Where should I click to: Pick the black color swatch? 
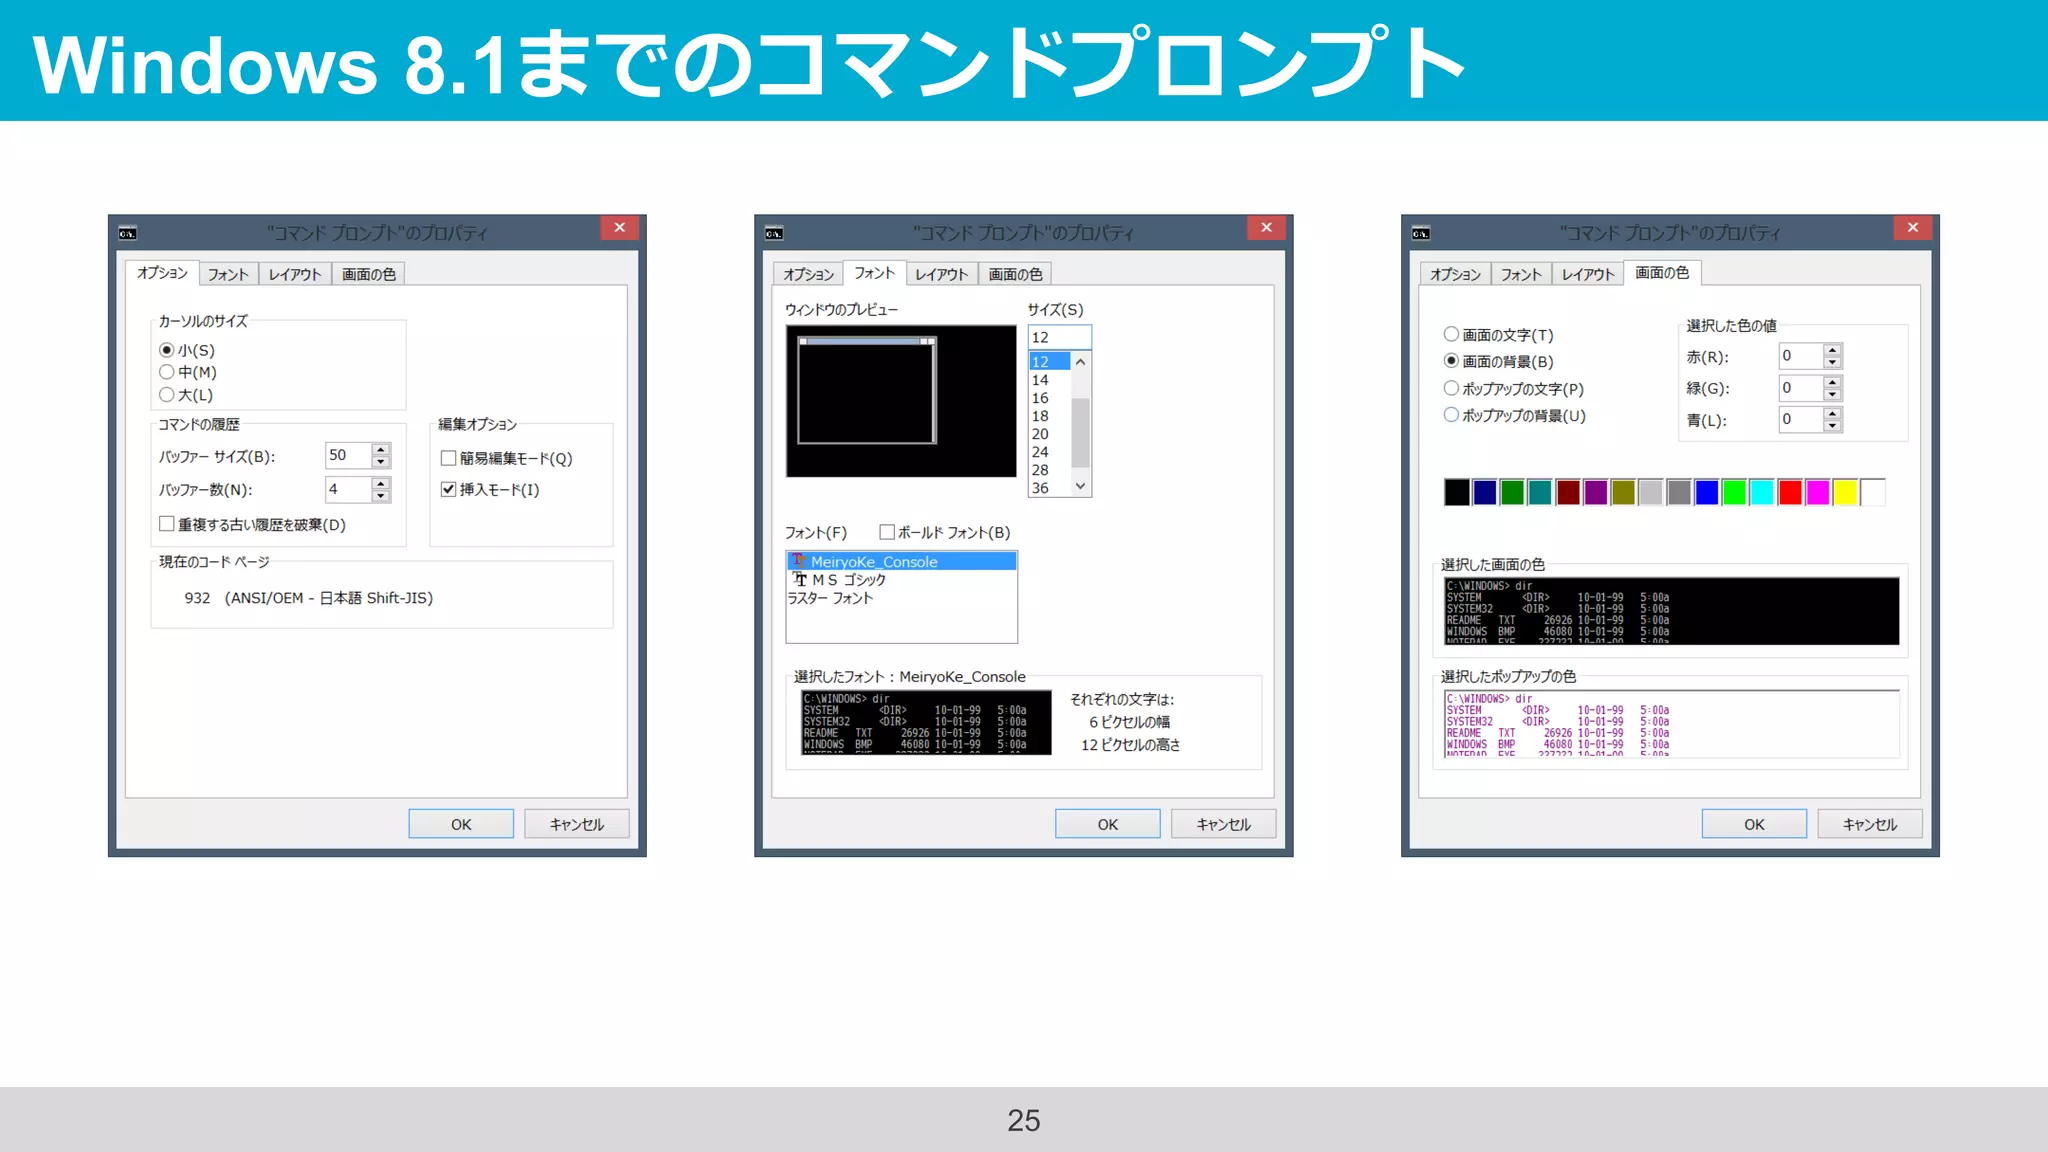tap(1457, 492)
